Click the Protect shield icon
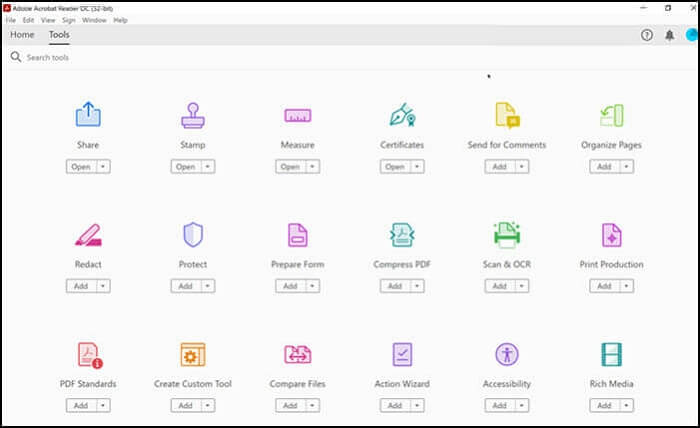Image resolution: width=700 pixels, height=428 pixels. point(193,235)
